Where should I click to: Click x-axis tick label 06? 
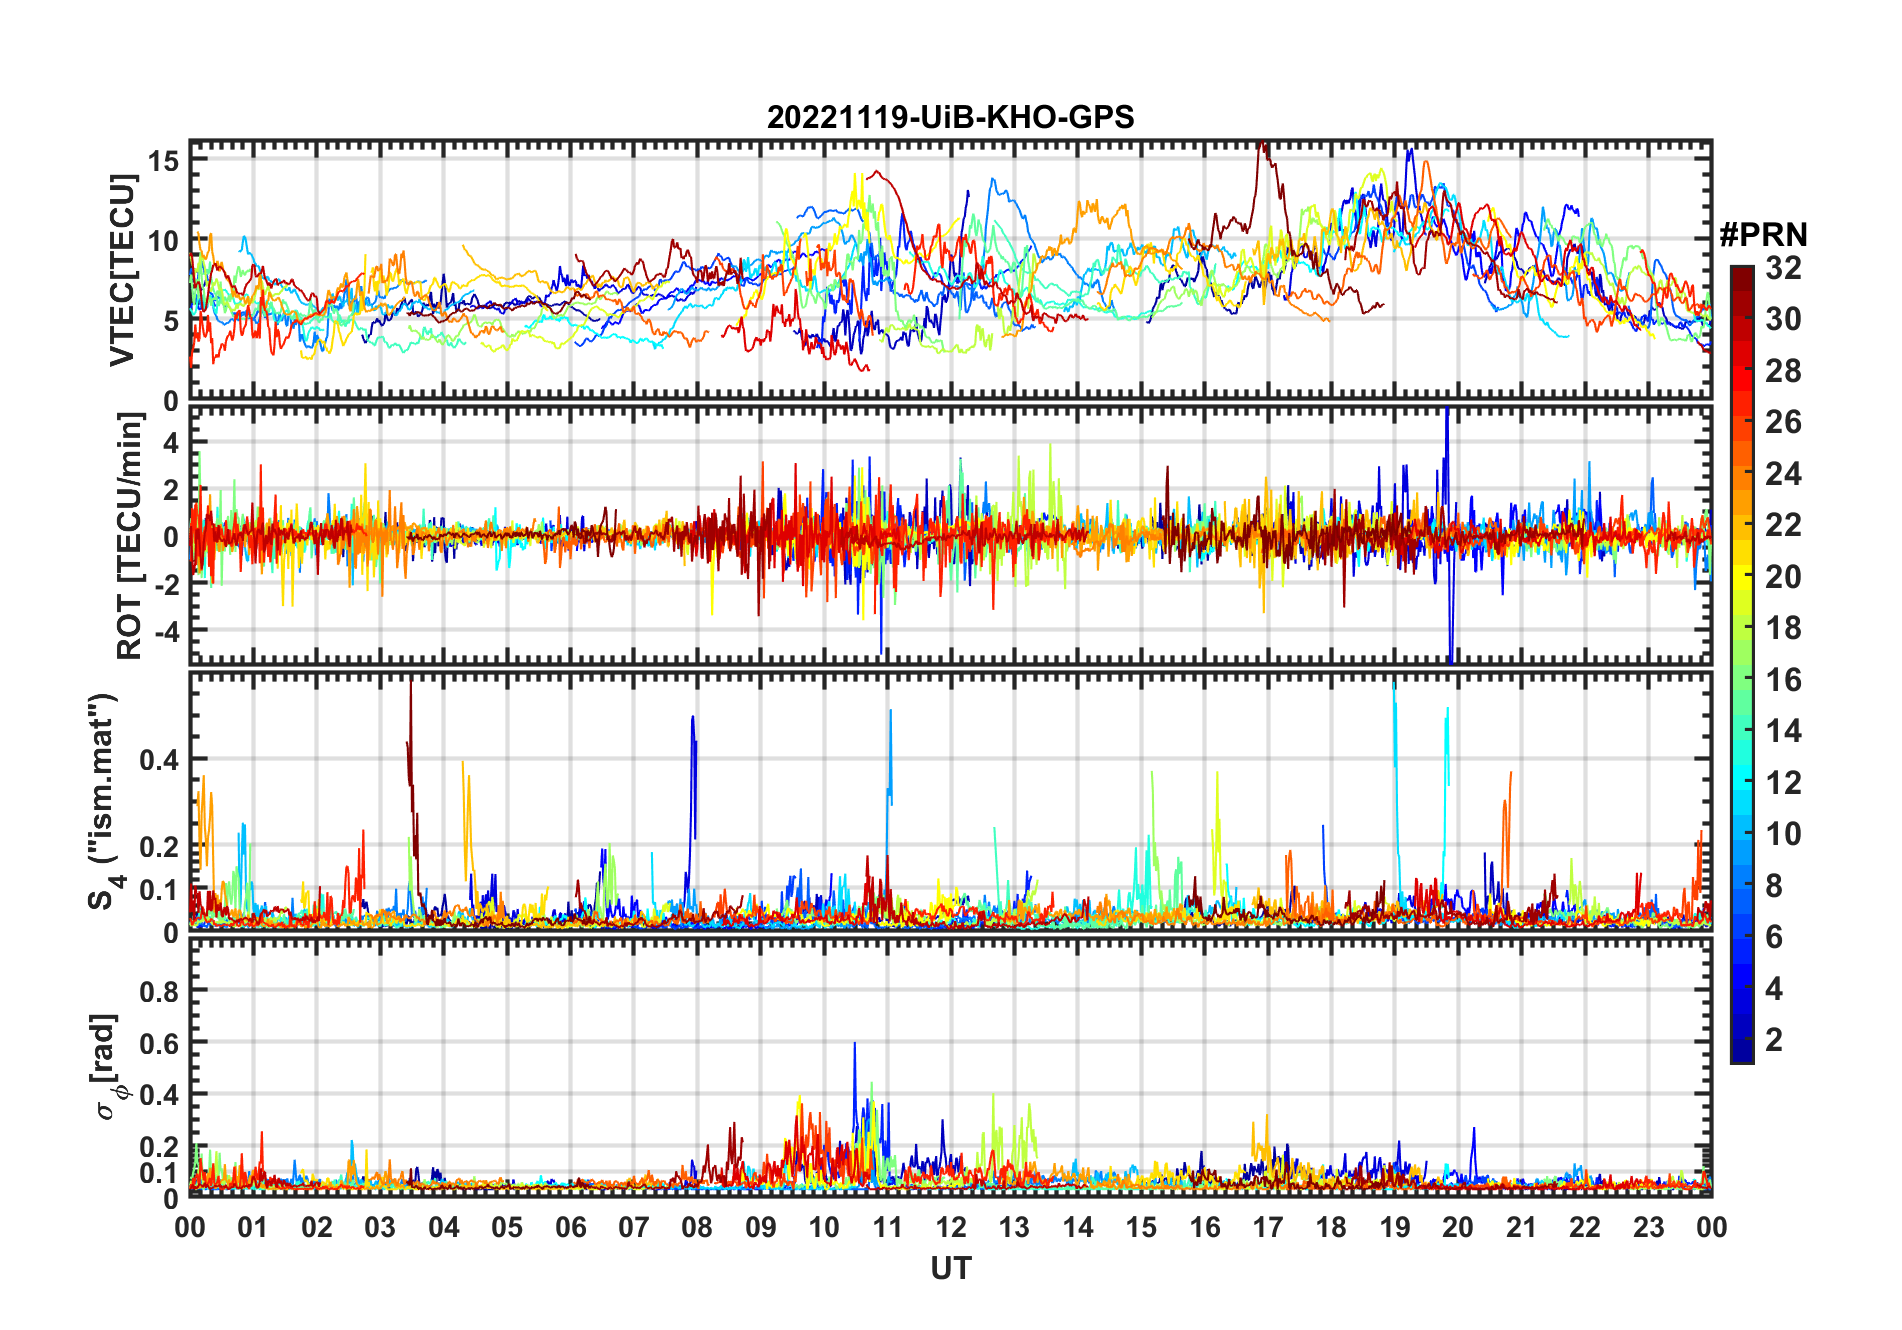pyautogui.click(x=570, y=1227)
